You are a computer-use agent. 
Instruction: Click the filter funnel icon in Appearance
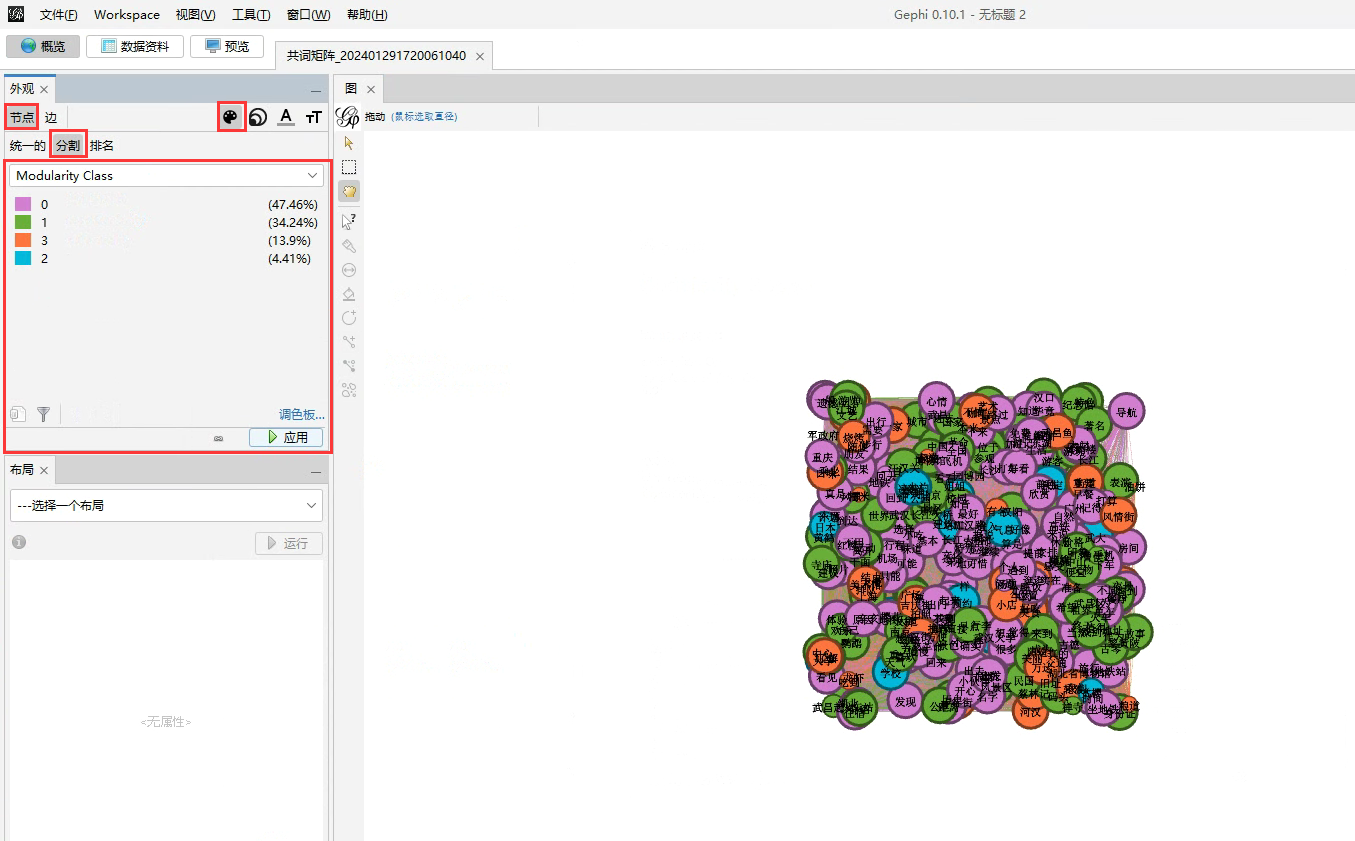click(43, 414)
